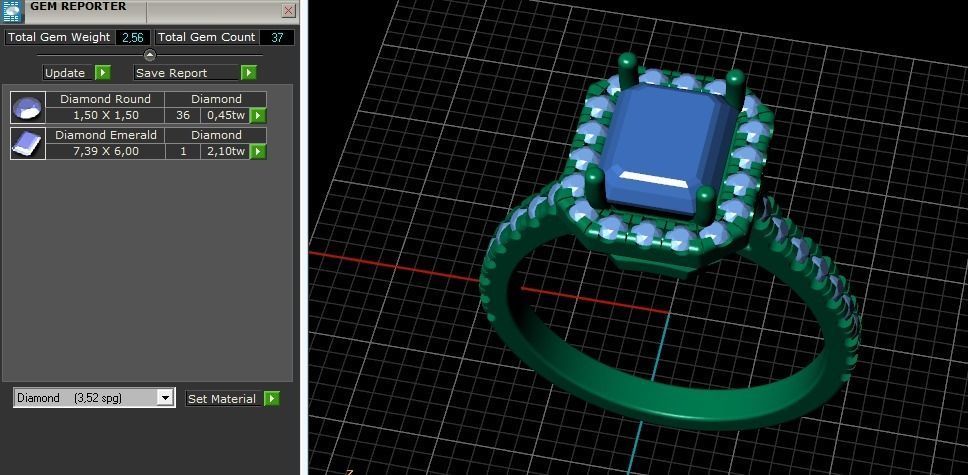
Task: Close the Gem Reporter panel
Action: 288,11
